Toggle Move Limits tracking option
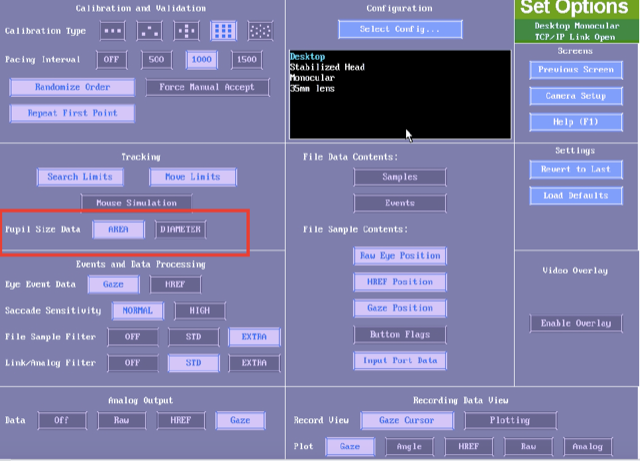This screenshot has width=640, height=461. (x=193, y=177)
